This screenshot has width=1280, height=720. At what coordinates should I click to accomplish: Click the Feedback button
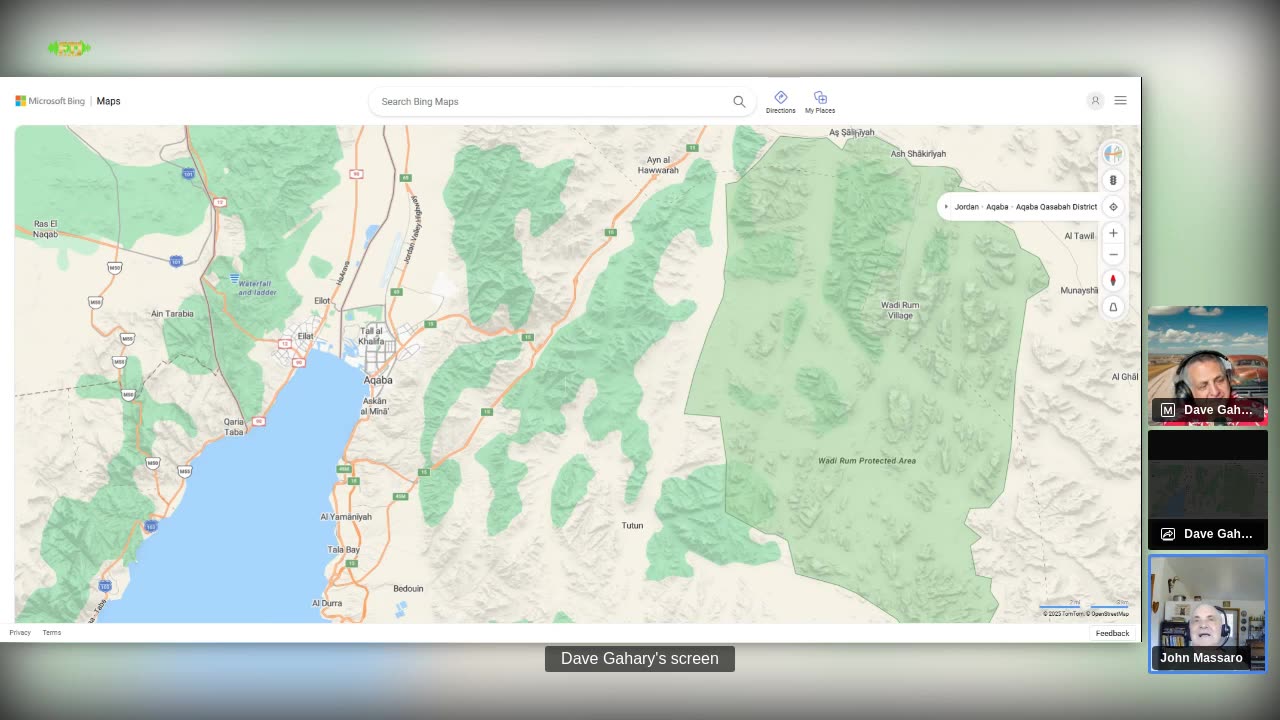1112,633
